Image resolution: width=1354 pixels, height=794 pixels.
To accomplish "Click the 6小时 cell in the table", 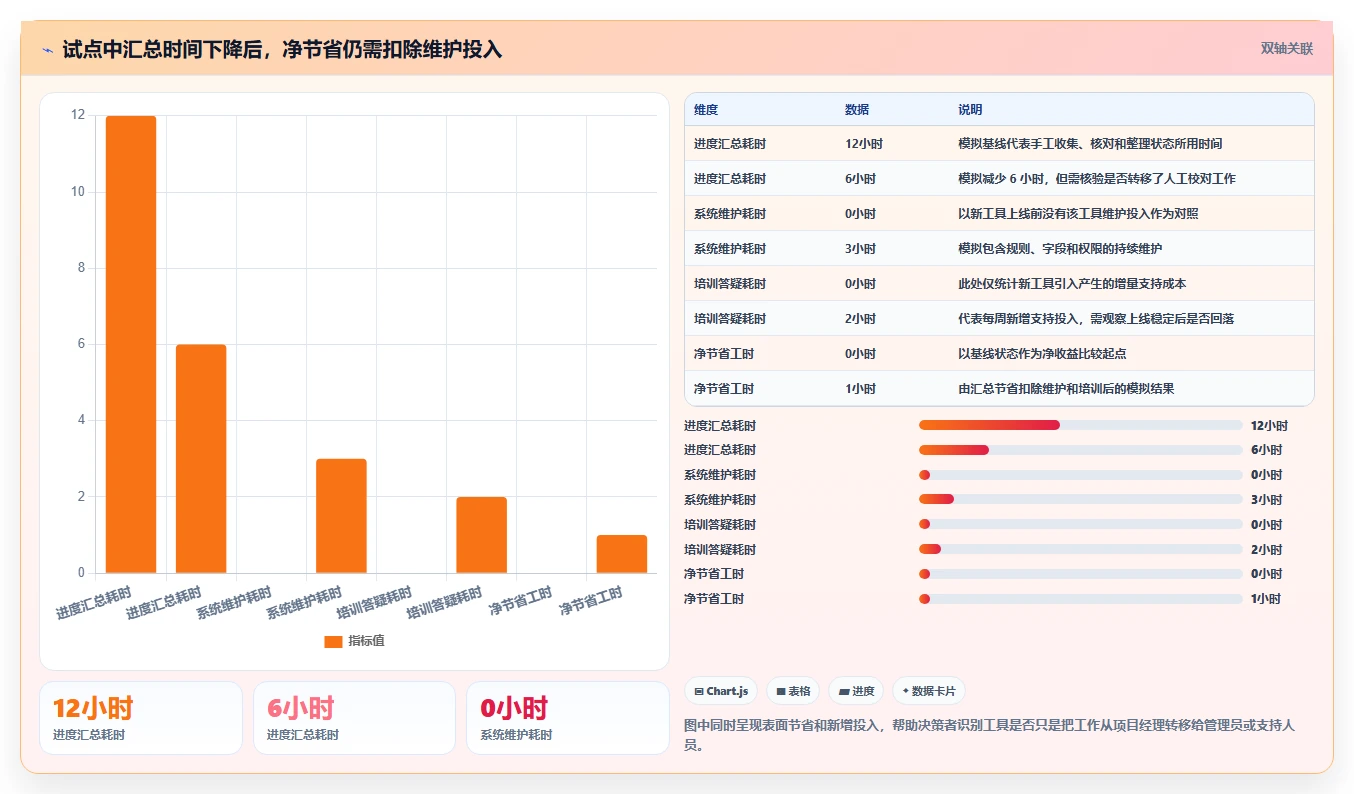I will 861,179.
